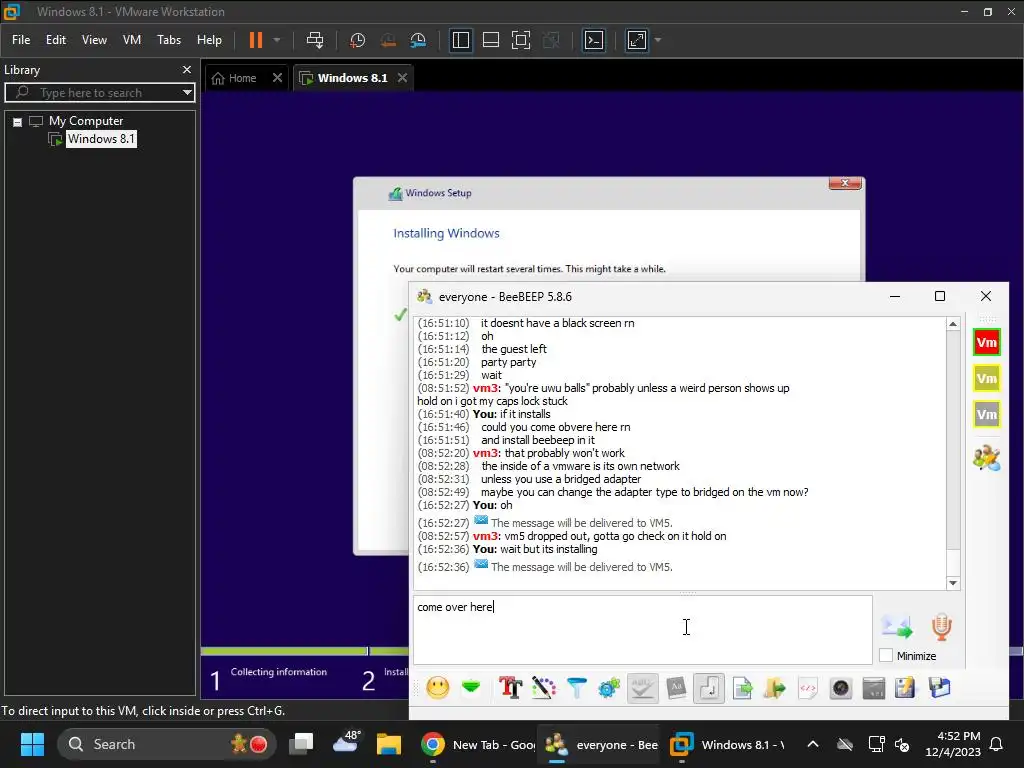Click the paste as source code icon
1024x768 pixels.
[808, 688]
